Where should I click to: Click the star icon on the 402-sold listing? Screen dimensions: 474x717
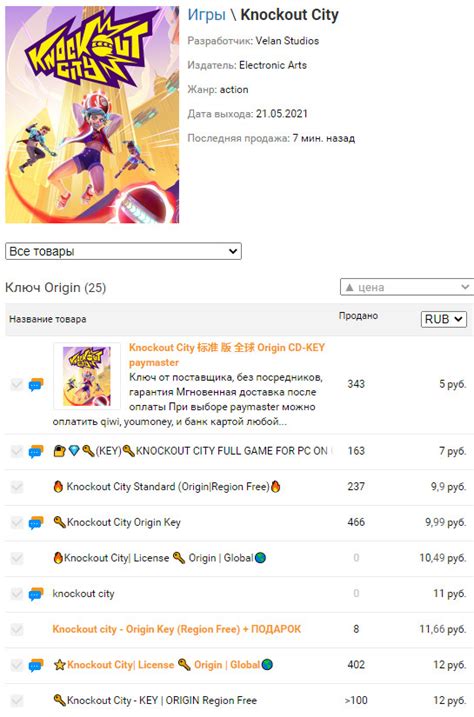point(59,665)
